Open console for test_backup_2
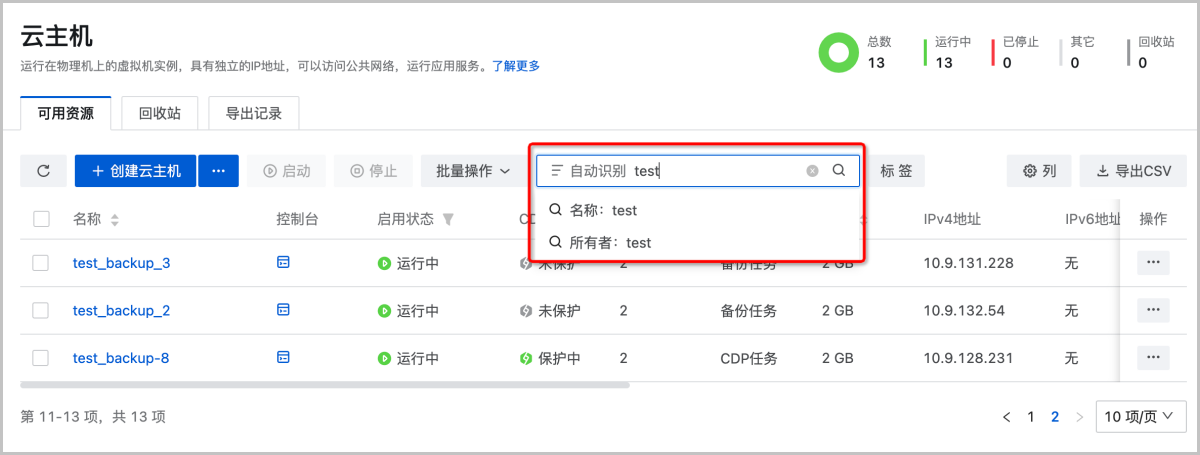 283,310
